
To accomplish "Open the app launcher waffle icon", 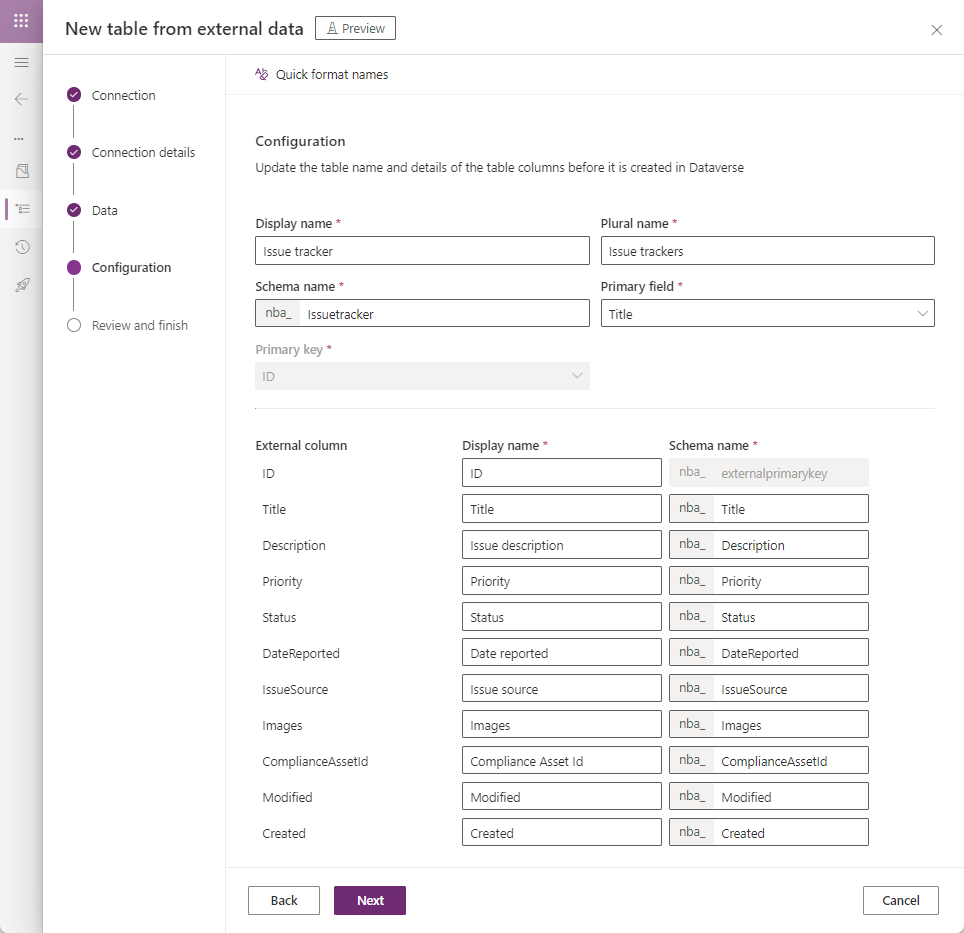I will click(21, 21).
